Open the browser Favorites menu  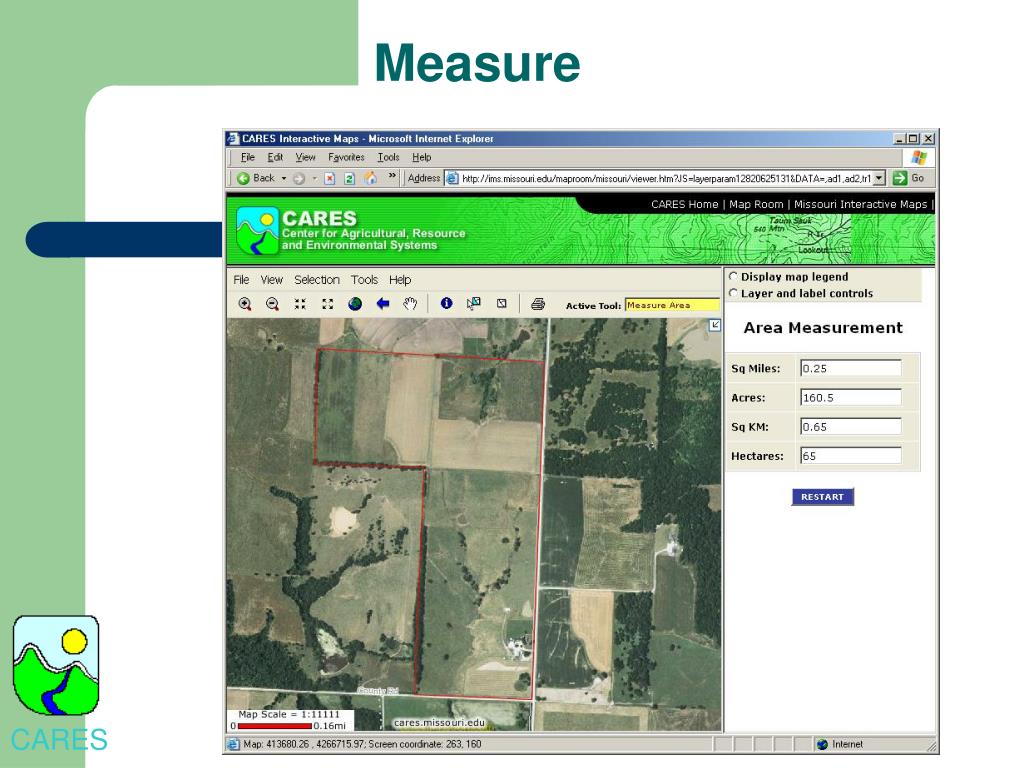pyautogui.click(x=346, y=157)
